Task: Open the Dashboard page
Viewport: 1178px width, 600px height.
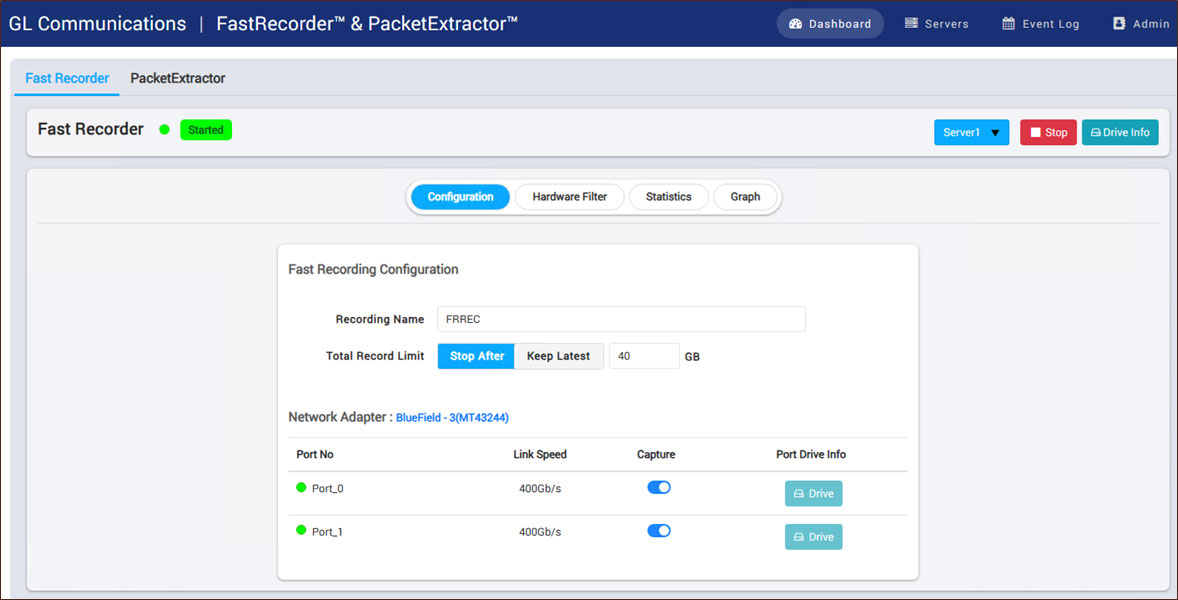Action: point(830,24)
